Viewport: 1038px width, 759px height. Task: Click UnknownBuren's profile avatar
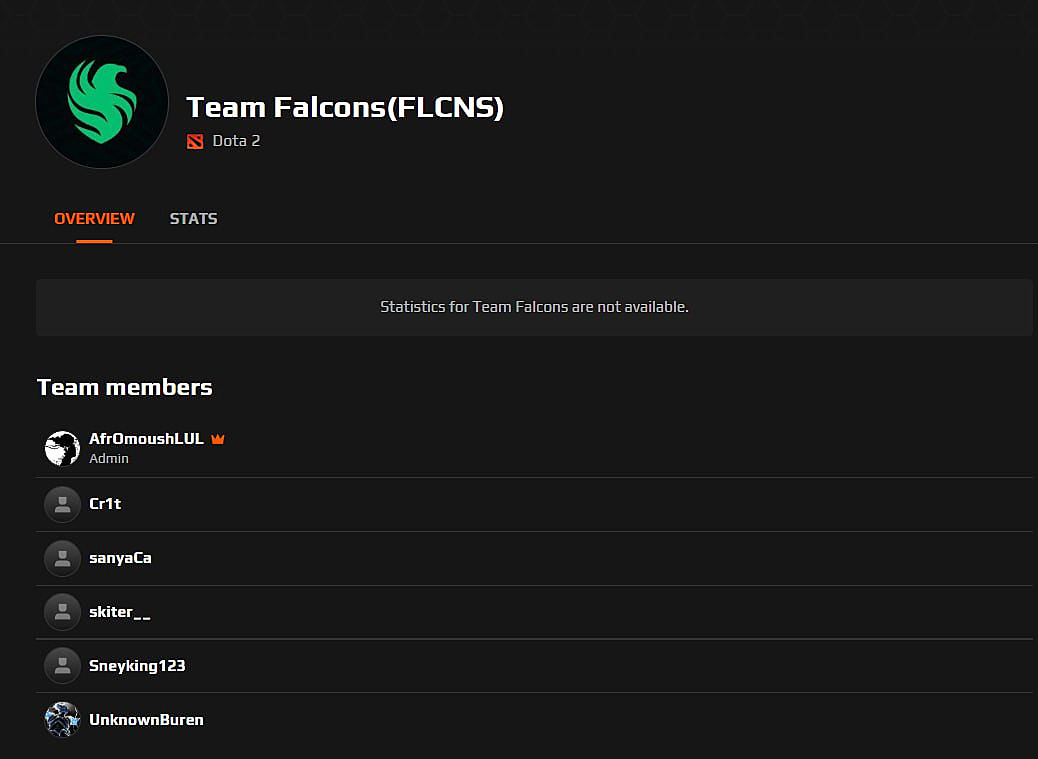click(x=62, y=720)
